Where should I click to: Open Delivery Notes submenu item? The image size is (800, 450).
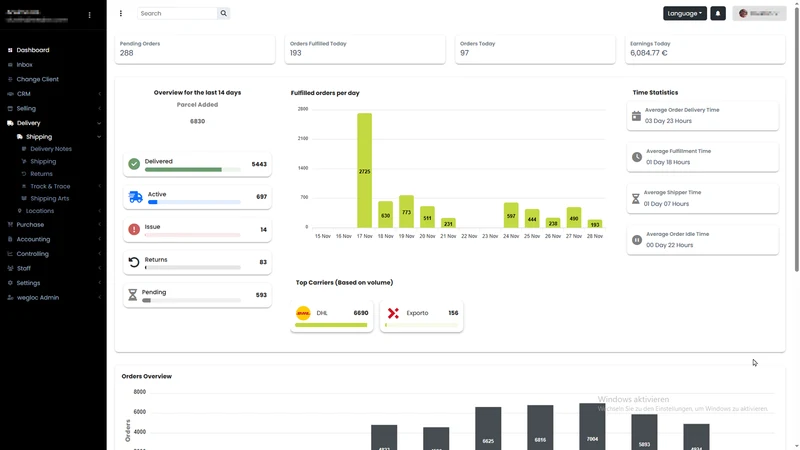point(51,149)
